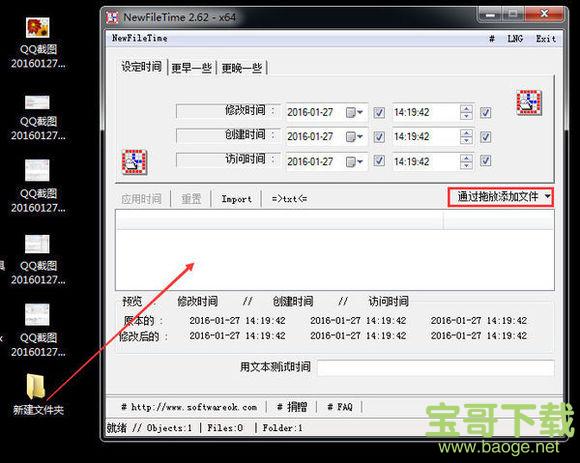Click status bar text Objects:1
This screenshot has height=463, width=580.
pyautogui.click(x=169, y=428)
